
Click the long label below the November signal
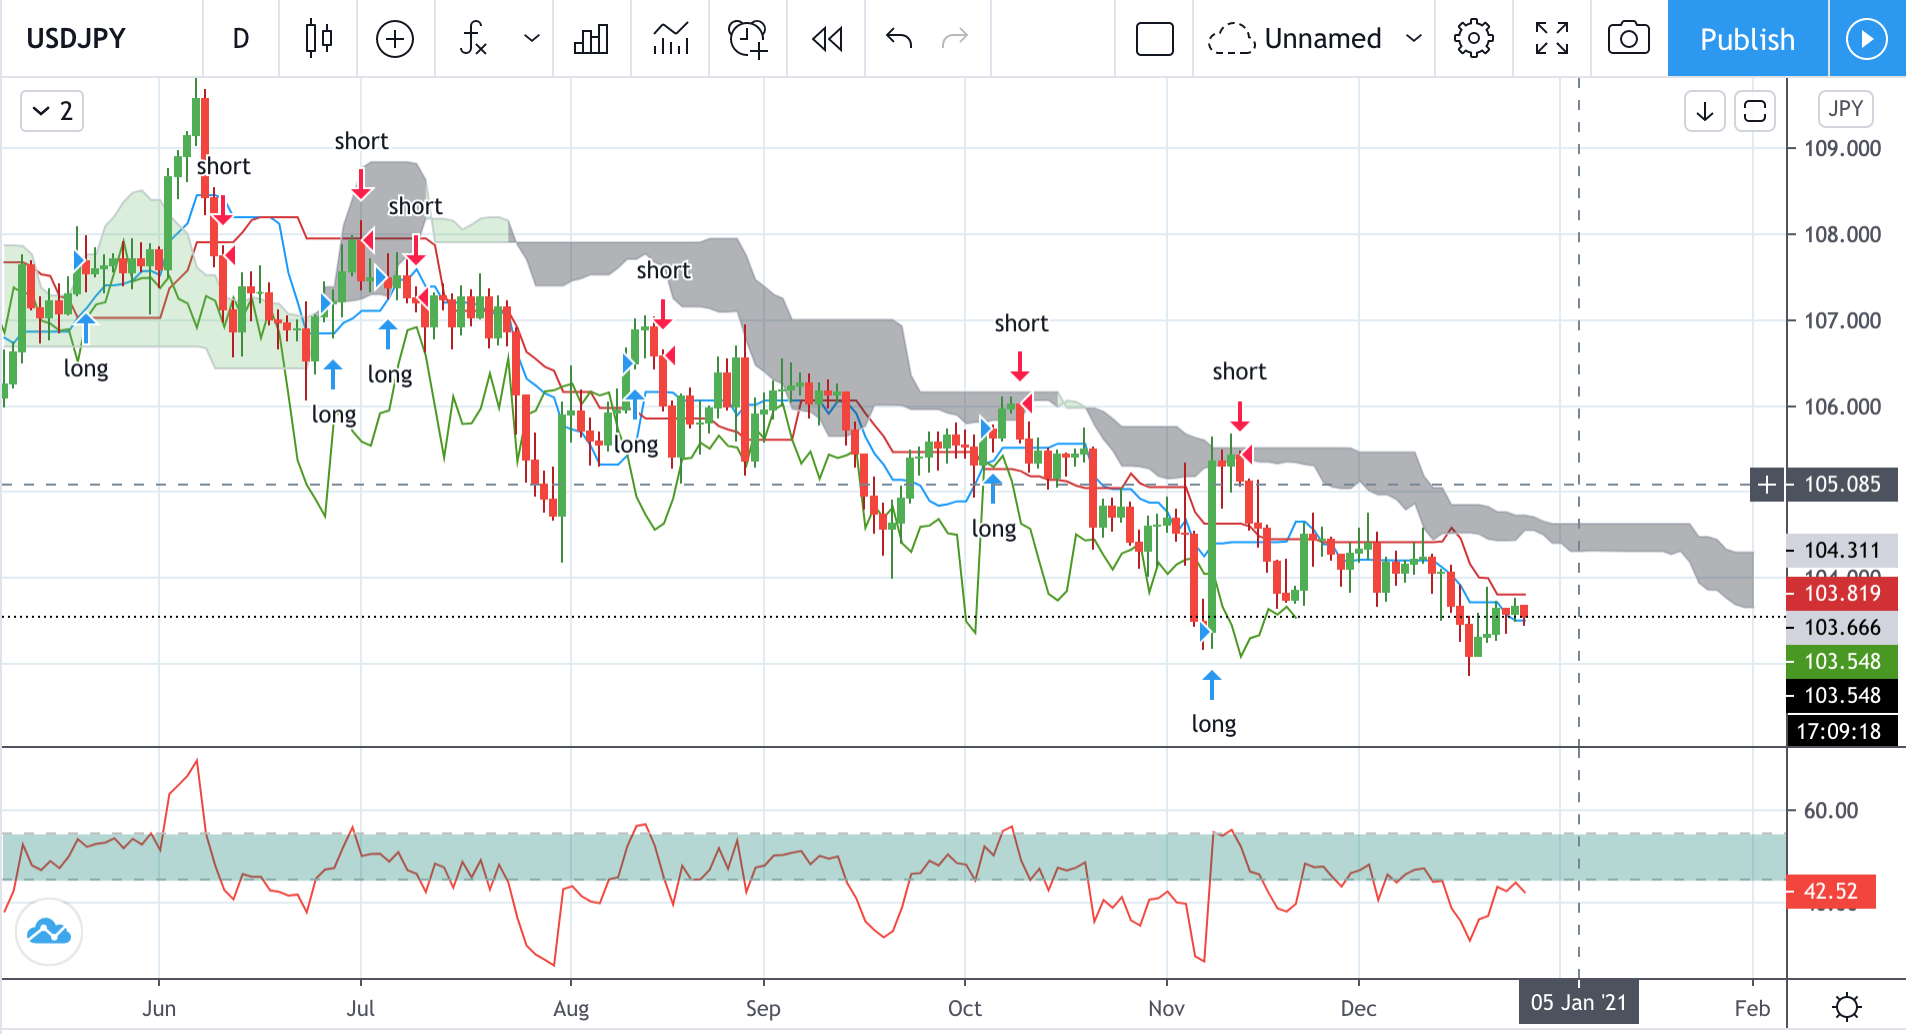[1213, 724]
